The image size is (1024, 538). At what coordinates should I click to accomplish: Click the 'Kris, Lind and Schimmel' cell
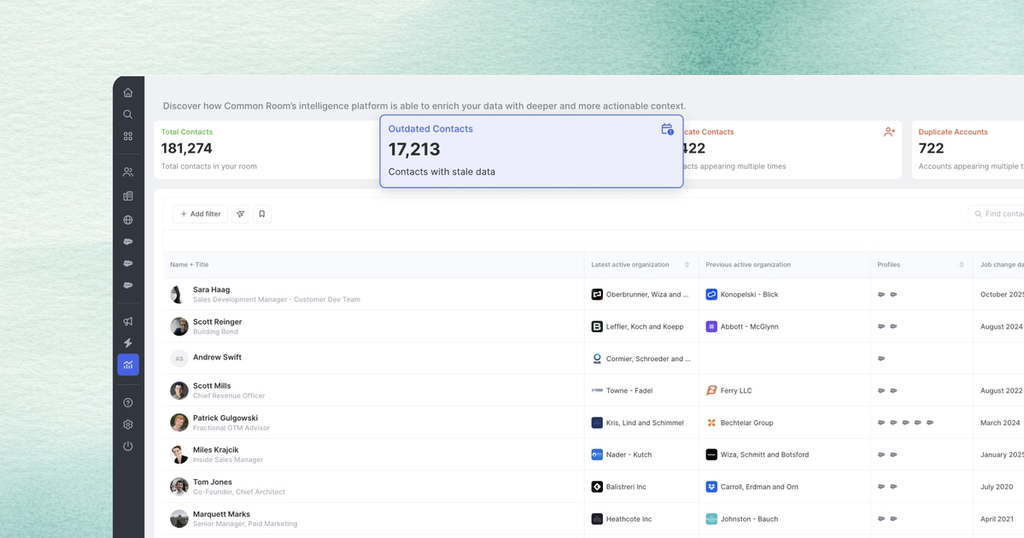(x=641, y=422)
